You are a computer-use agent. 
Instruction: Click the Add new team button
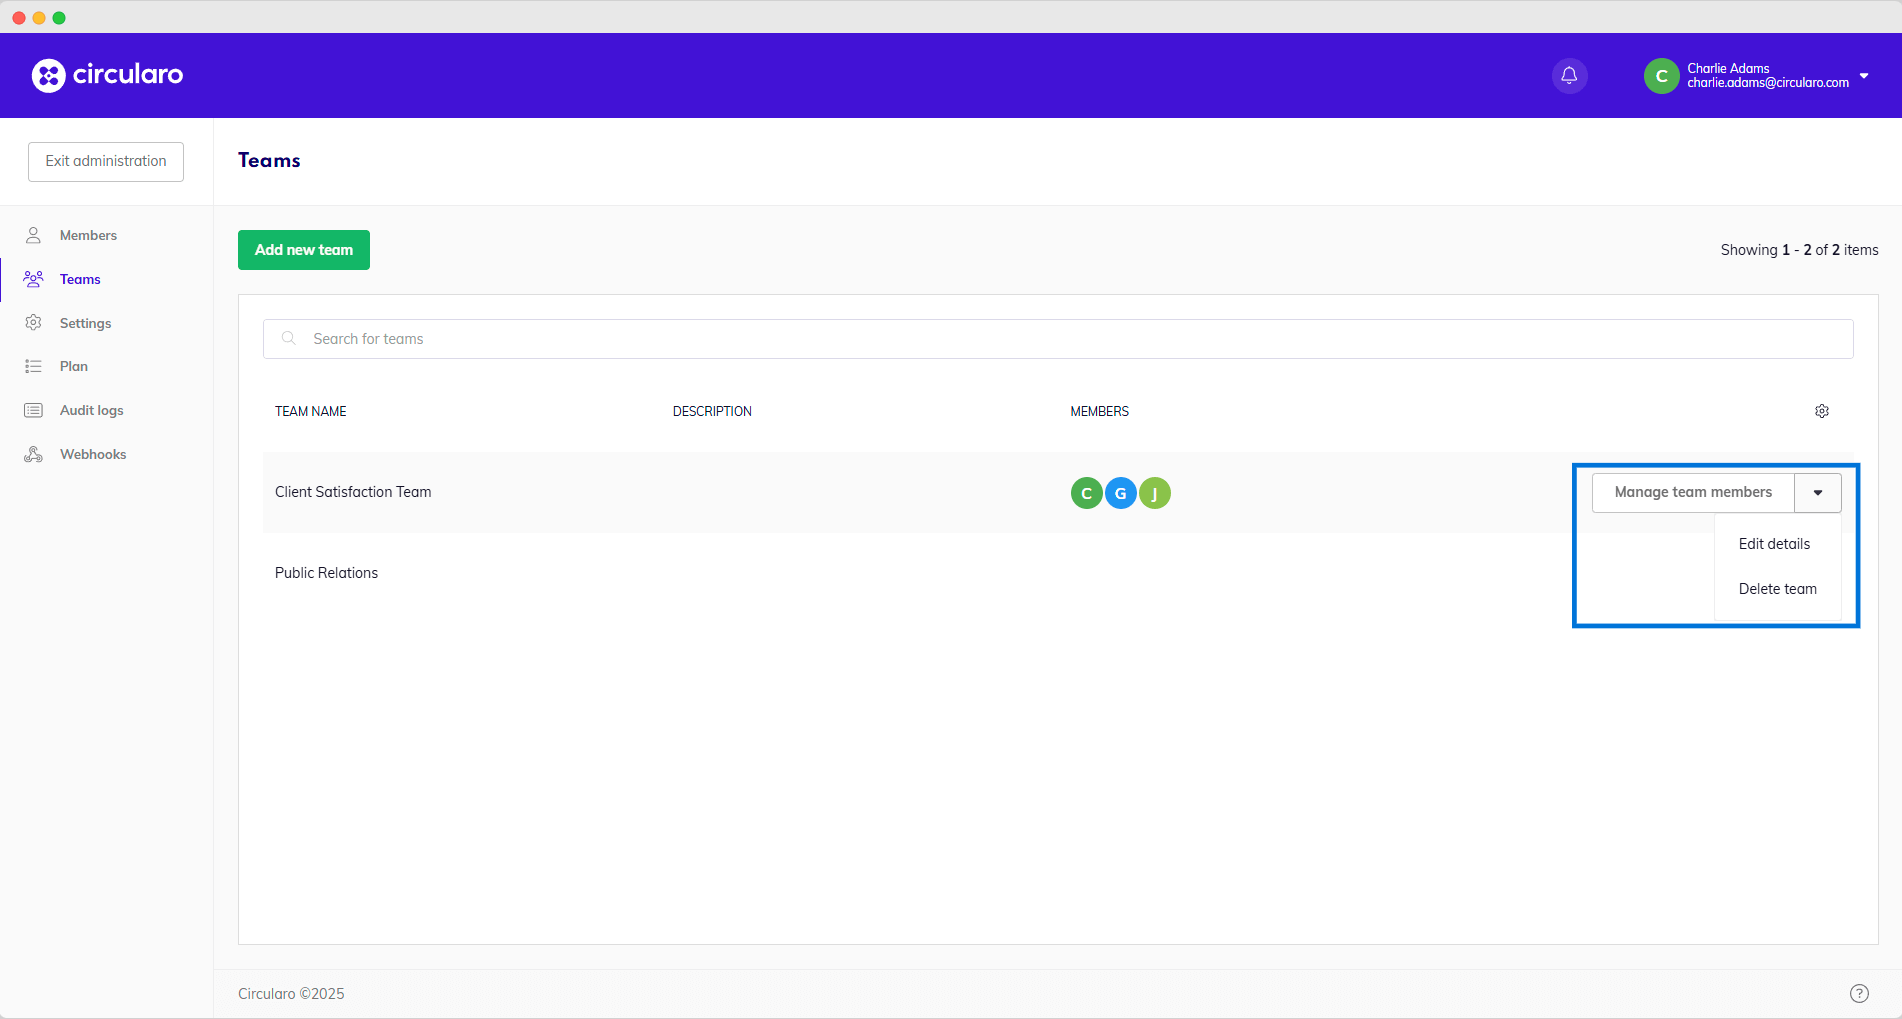[304, 250]
